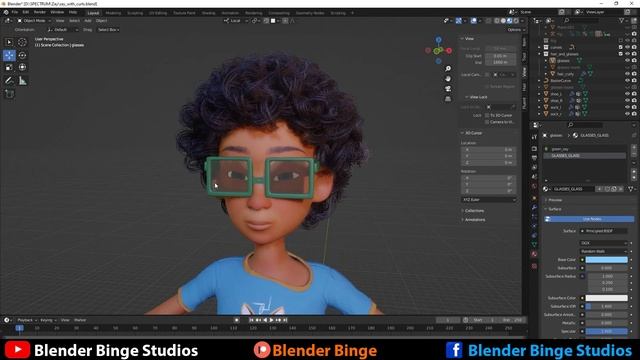
Task: Select the Annotate pencil tool
Action: tap(9, 81)
